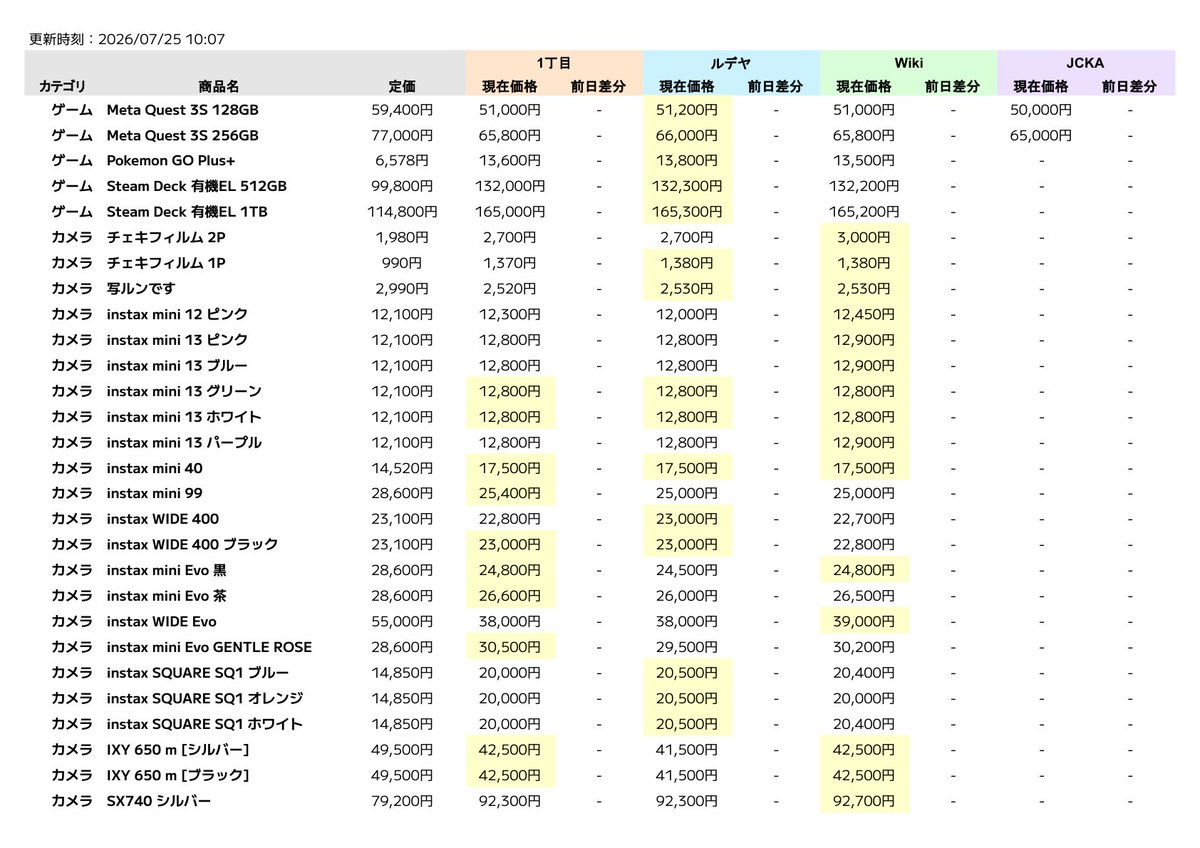Select product name Steam Deck 有機EL 1TB
Viewport: 1200px width, 848px height.
tap(187, 212)
